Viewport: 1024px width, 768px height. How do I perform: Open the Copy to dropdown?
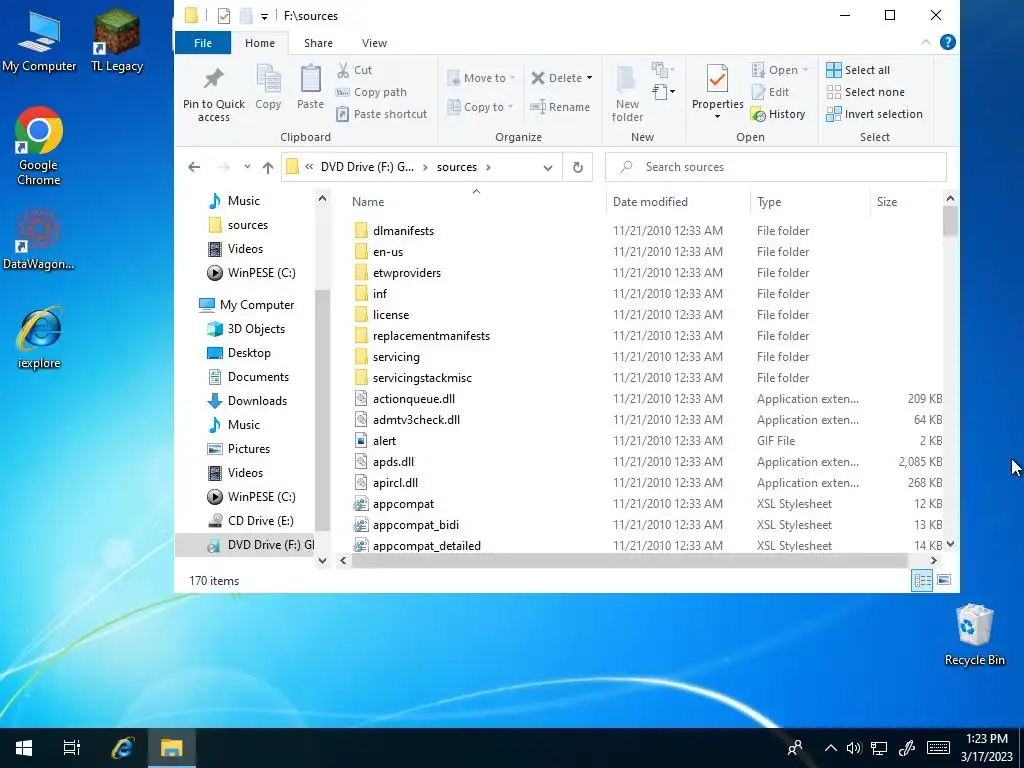[x=481, y=107]
